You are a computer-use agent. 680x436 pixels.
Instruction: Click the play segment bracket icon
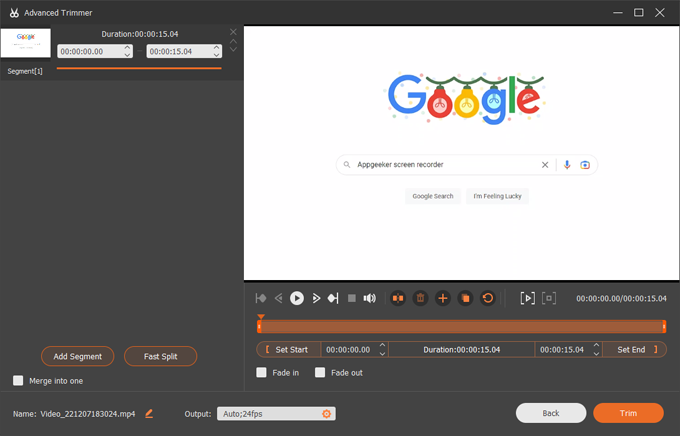point(527,298)
